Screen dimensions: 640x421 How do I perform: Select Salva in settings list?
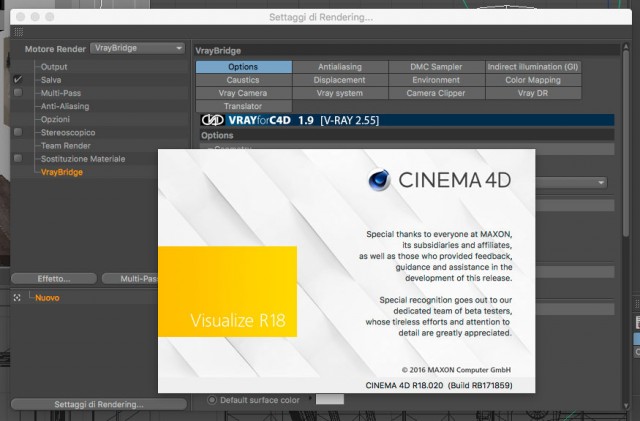pyautogui.click(x=51, y=80)
